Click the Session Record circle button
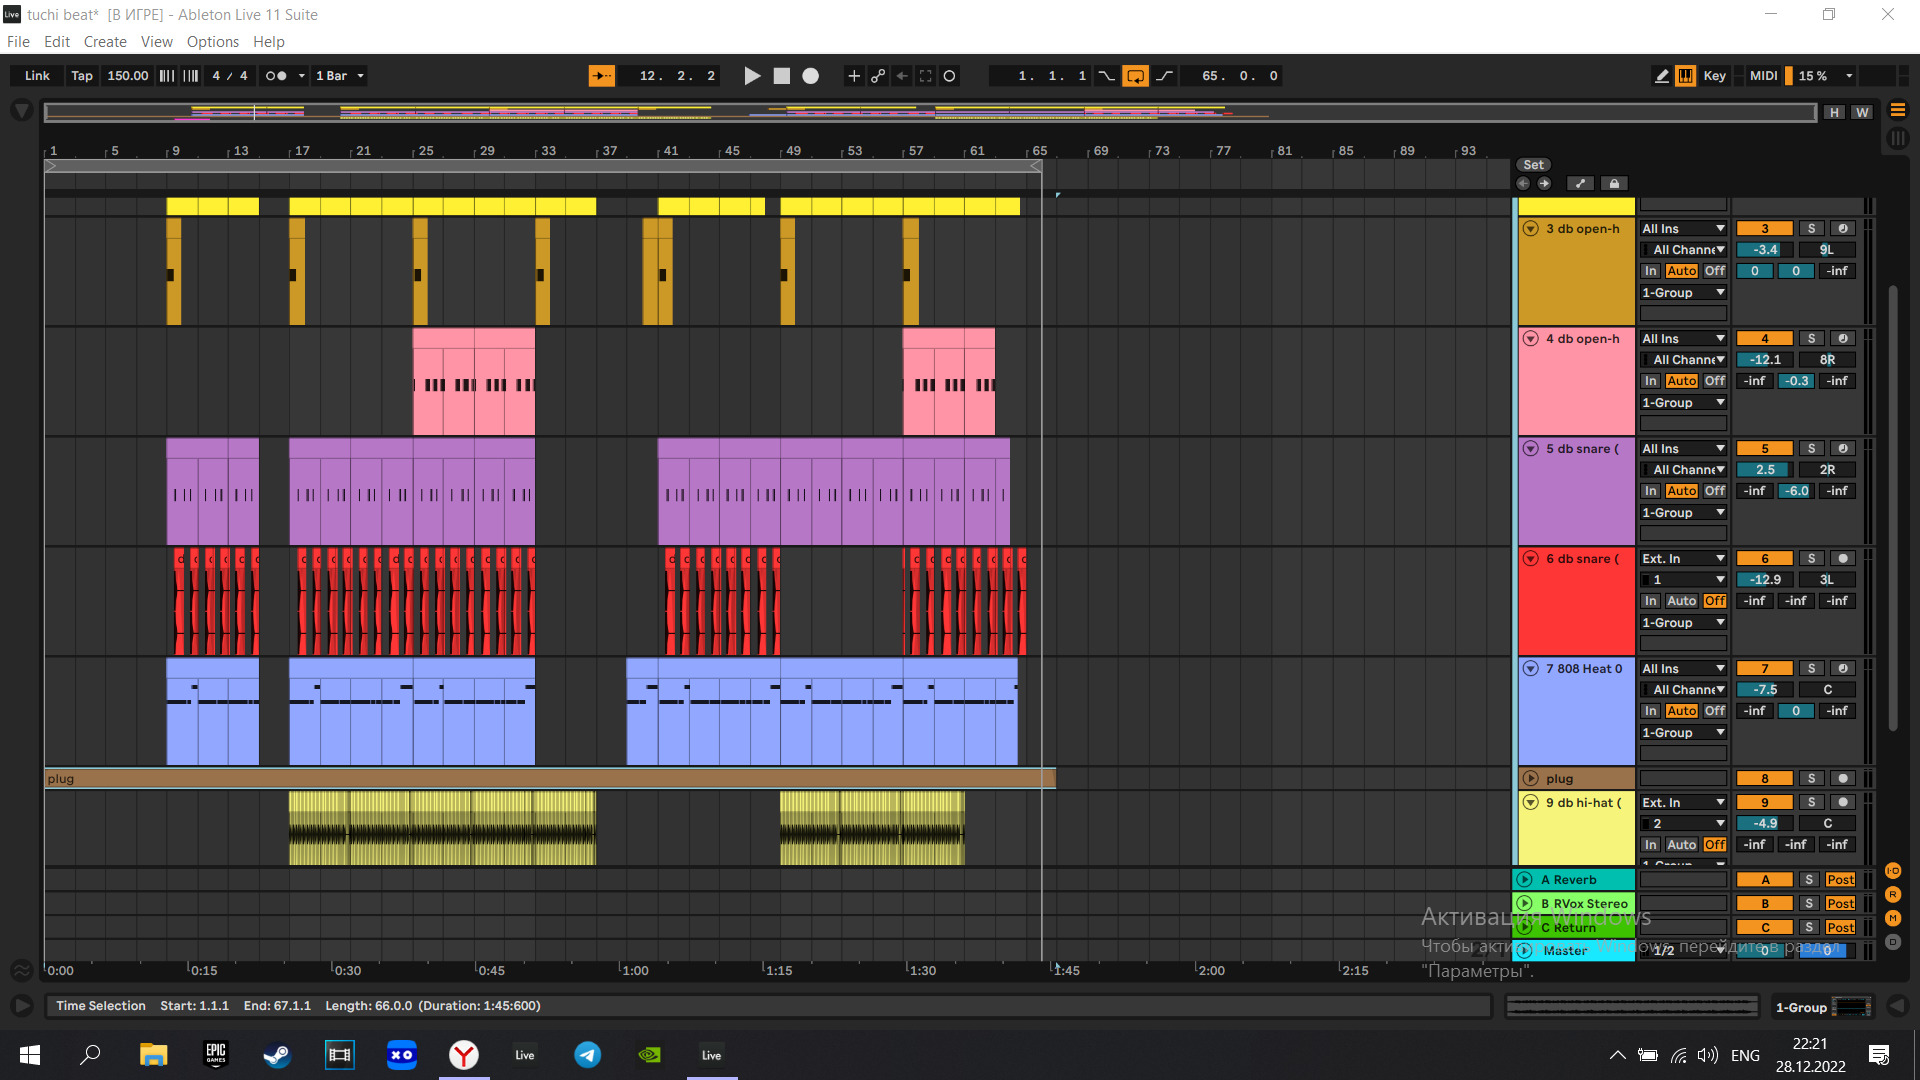Image resolution: width=1920 pixels, height=1080 pixels. point(950,76)
